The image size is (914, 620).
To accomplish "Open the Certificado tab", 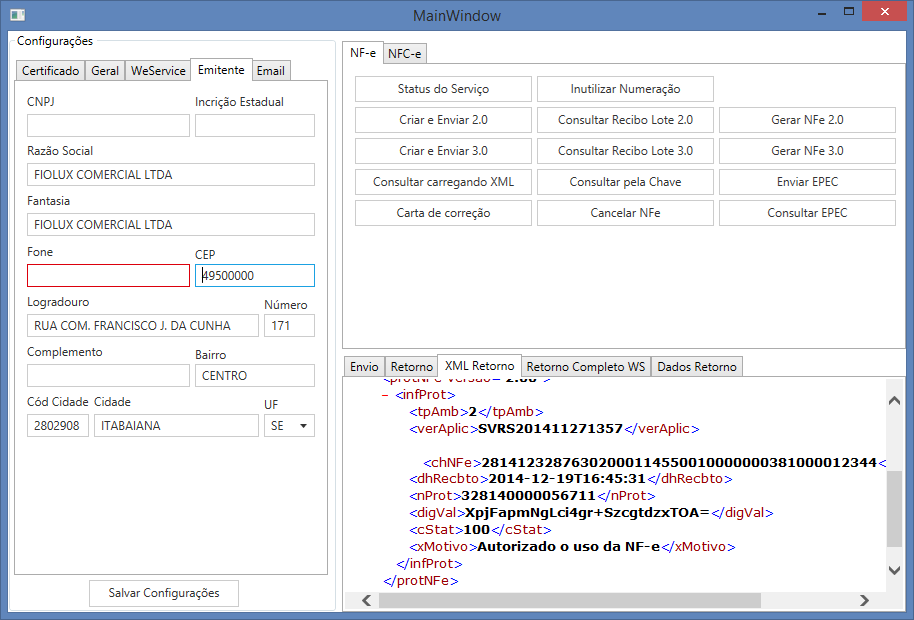I will point(50,71).
